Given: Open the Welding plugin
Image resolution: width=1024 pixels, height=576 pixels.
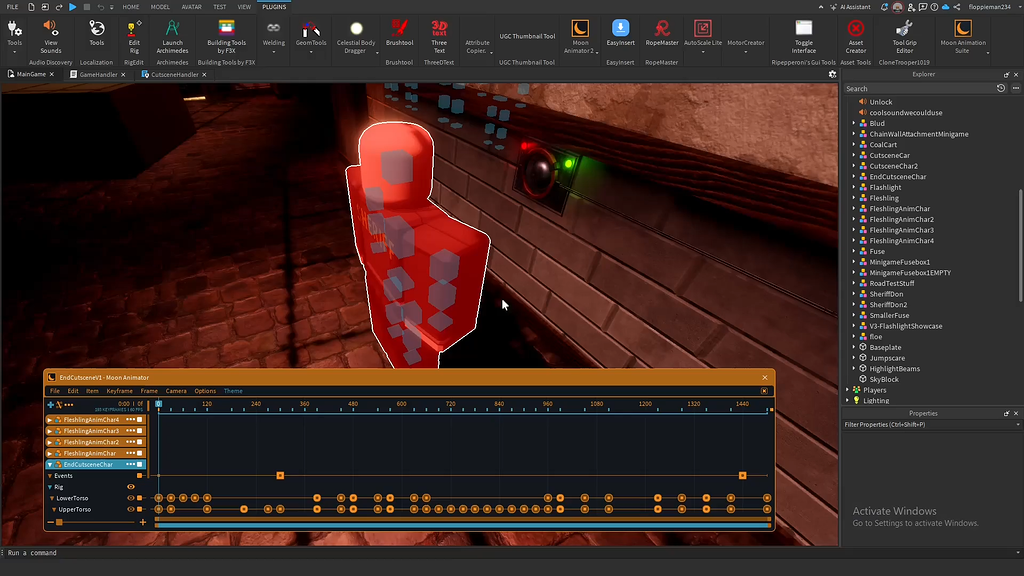Looking at the screenshot, I should tap(274, 37).
